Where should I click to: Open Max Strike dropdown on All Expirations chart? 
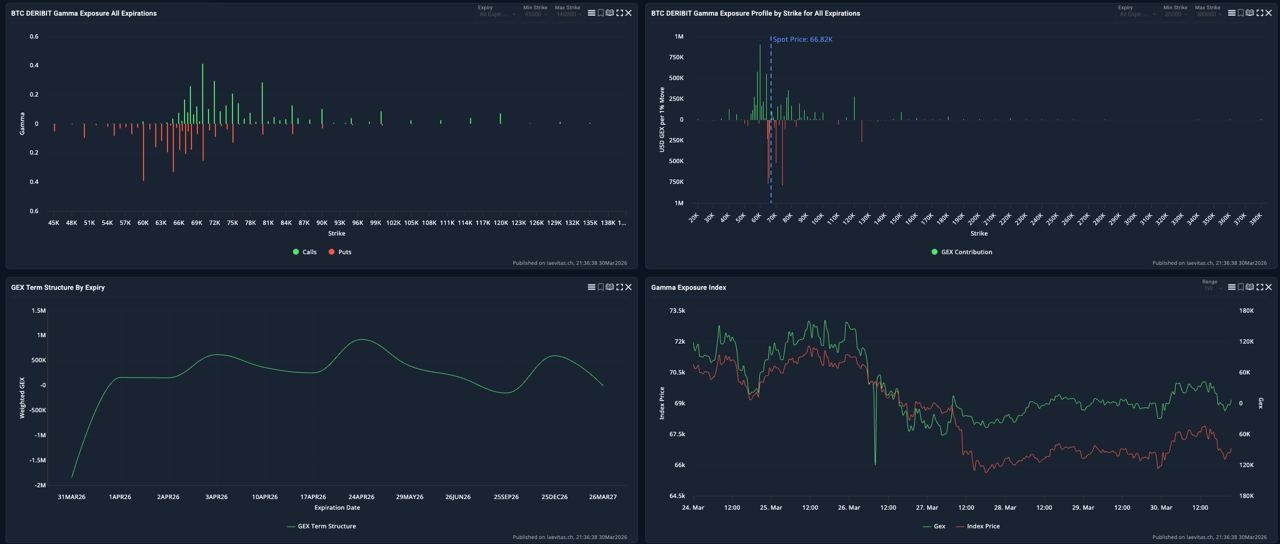(567, 11)
